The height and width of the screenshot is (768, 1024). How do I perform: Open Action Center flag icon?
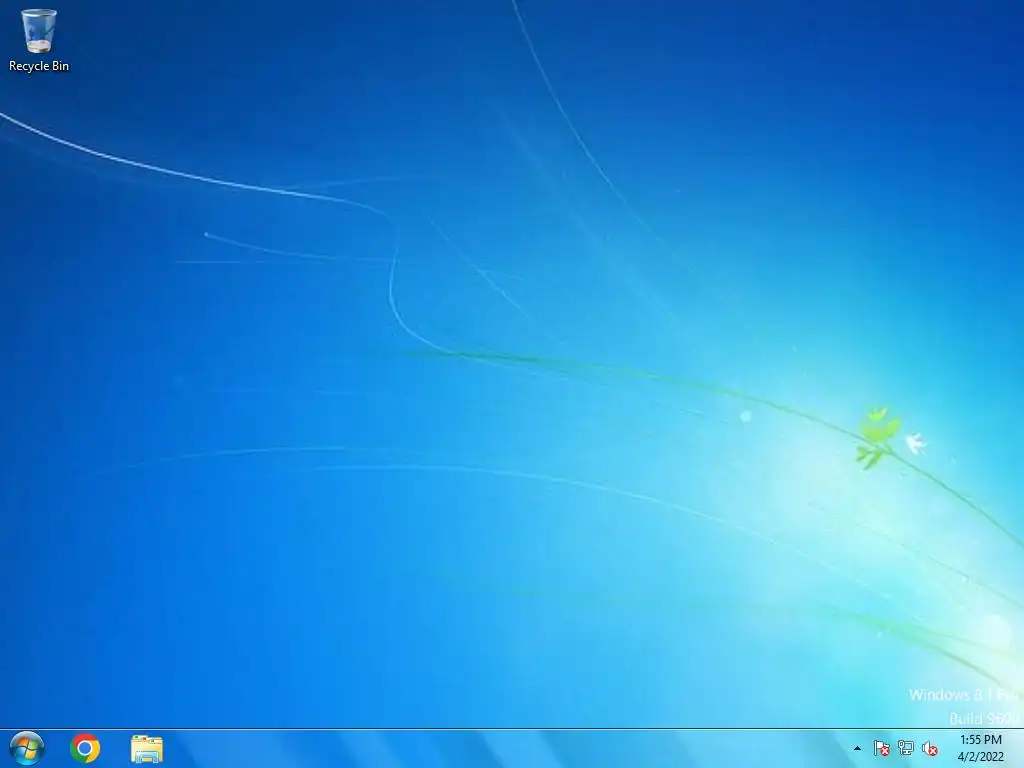tap(882, 748)
